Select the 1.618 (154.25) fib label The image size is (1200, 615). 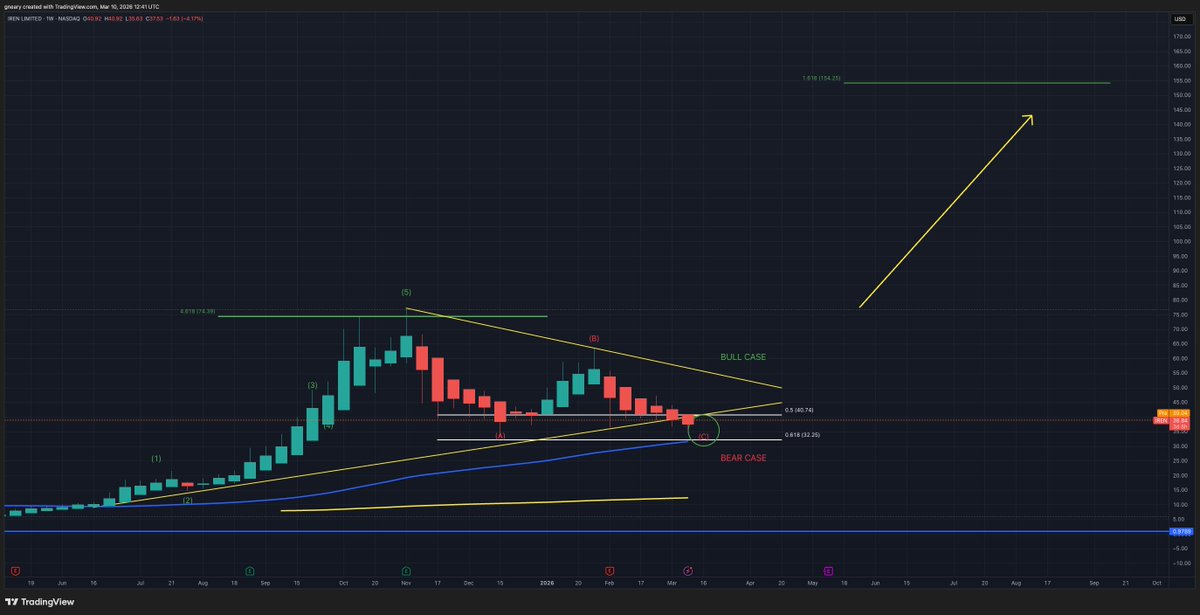pos(821,78)
